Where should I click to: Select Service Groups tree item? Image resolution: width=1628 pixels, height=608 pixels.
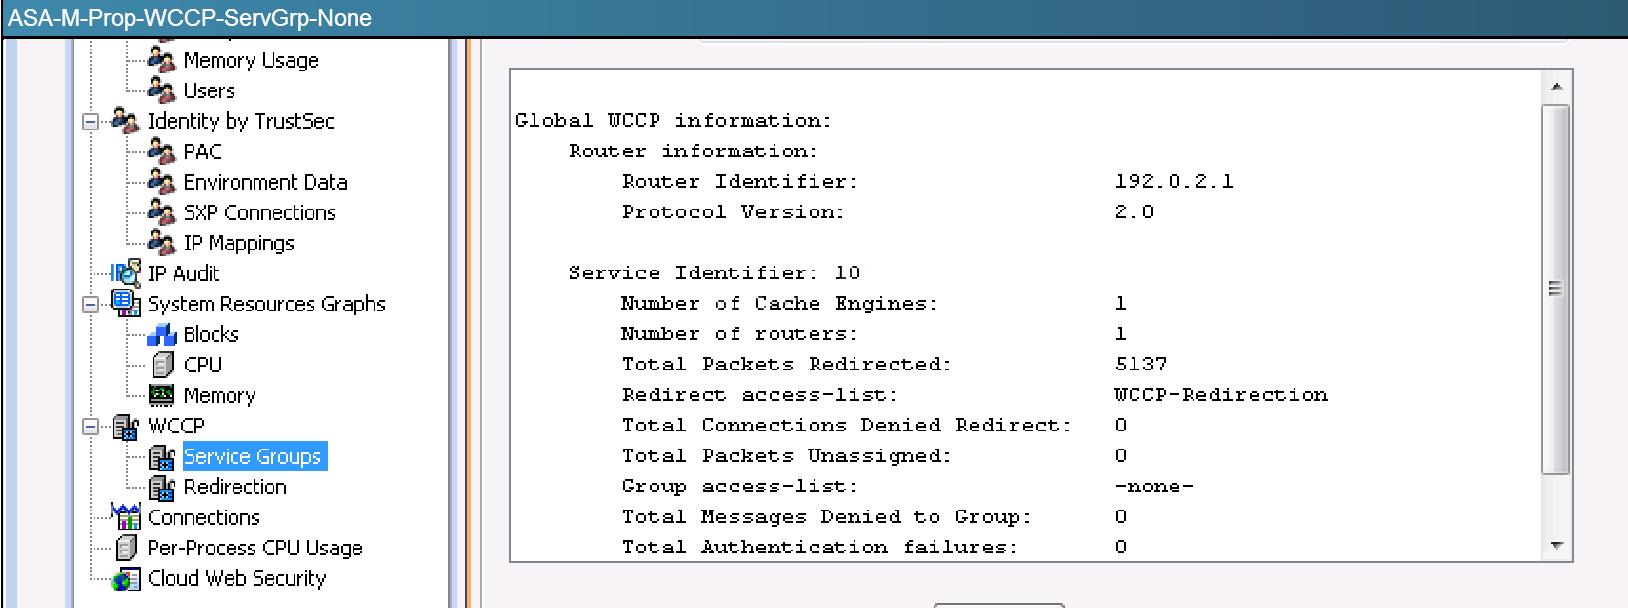(253, 457)
